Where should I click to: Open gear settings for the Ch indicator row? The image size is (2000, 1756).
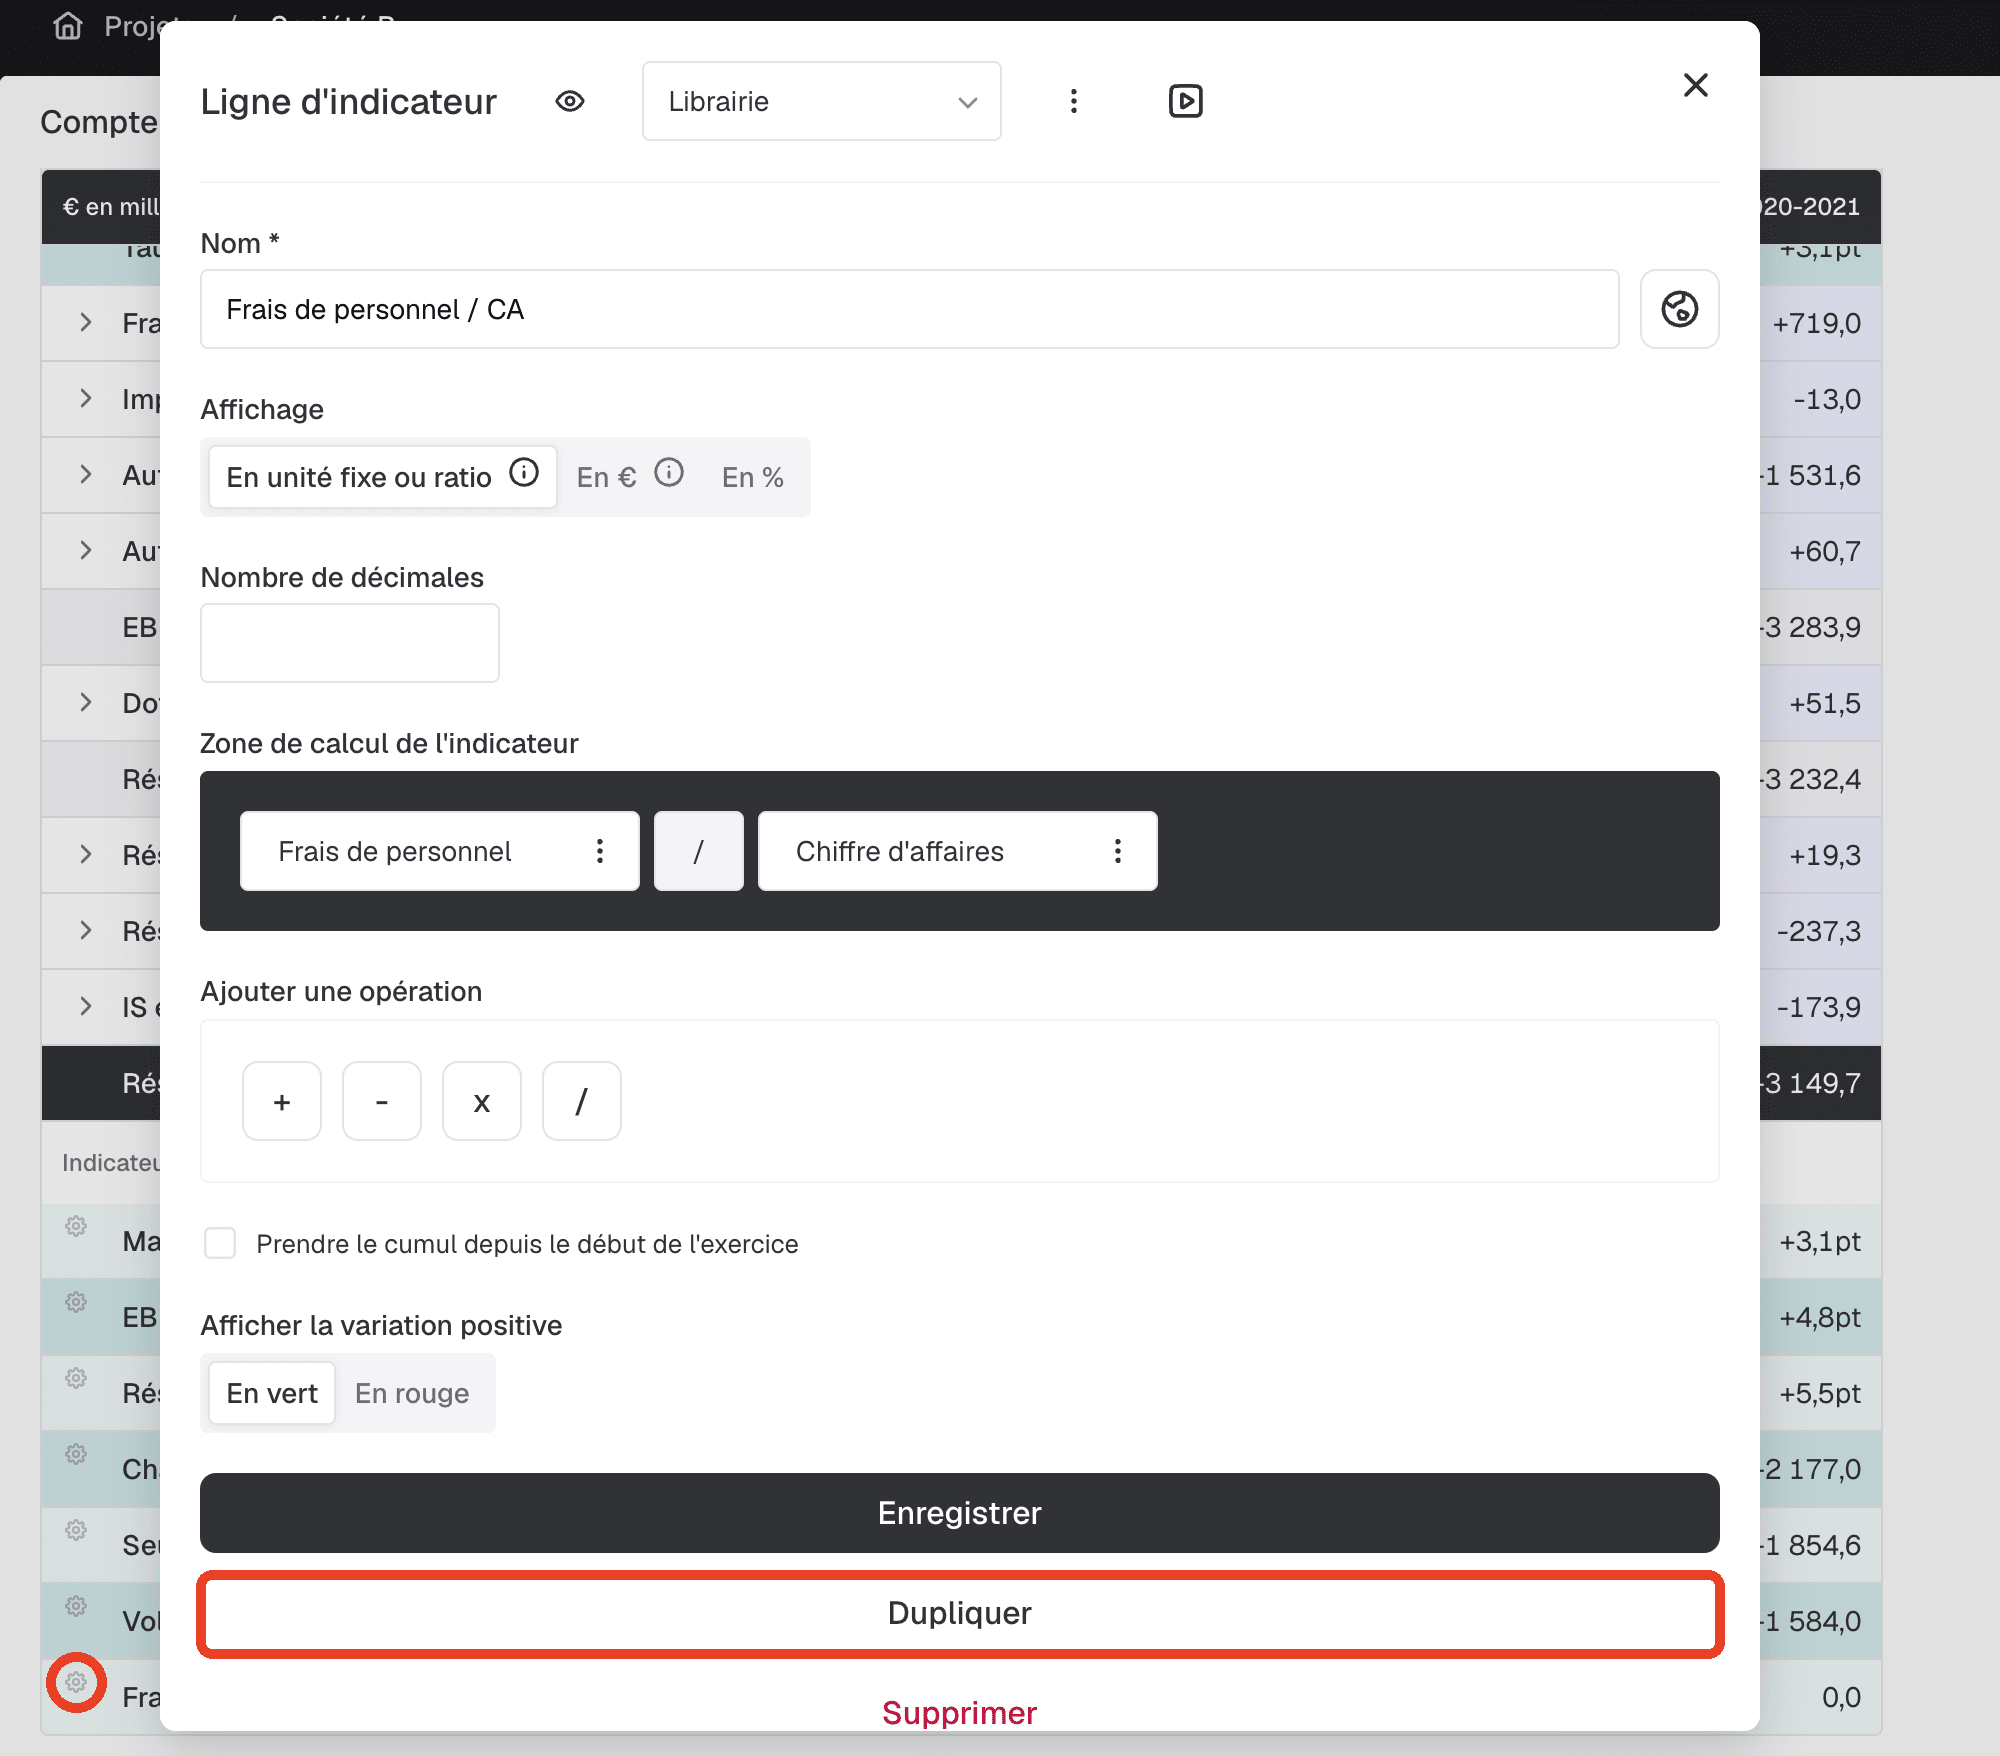[76, 1454]
